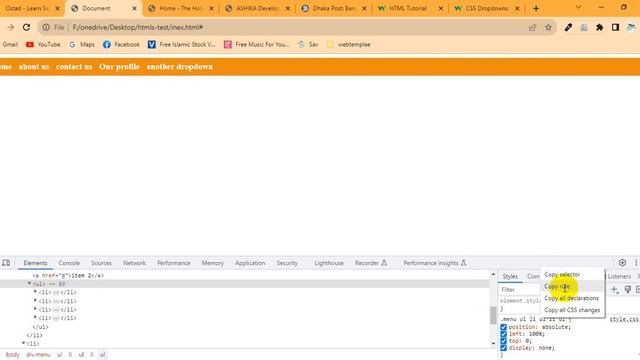Select the Styles sidebar tab
Image resolution: width=640 pixels, height=360 pixels.
510,276
